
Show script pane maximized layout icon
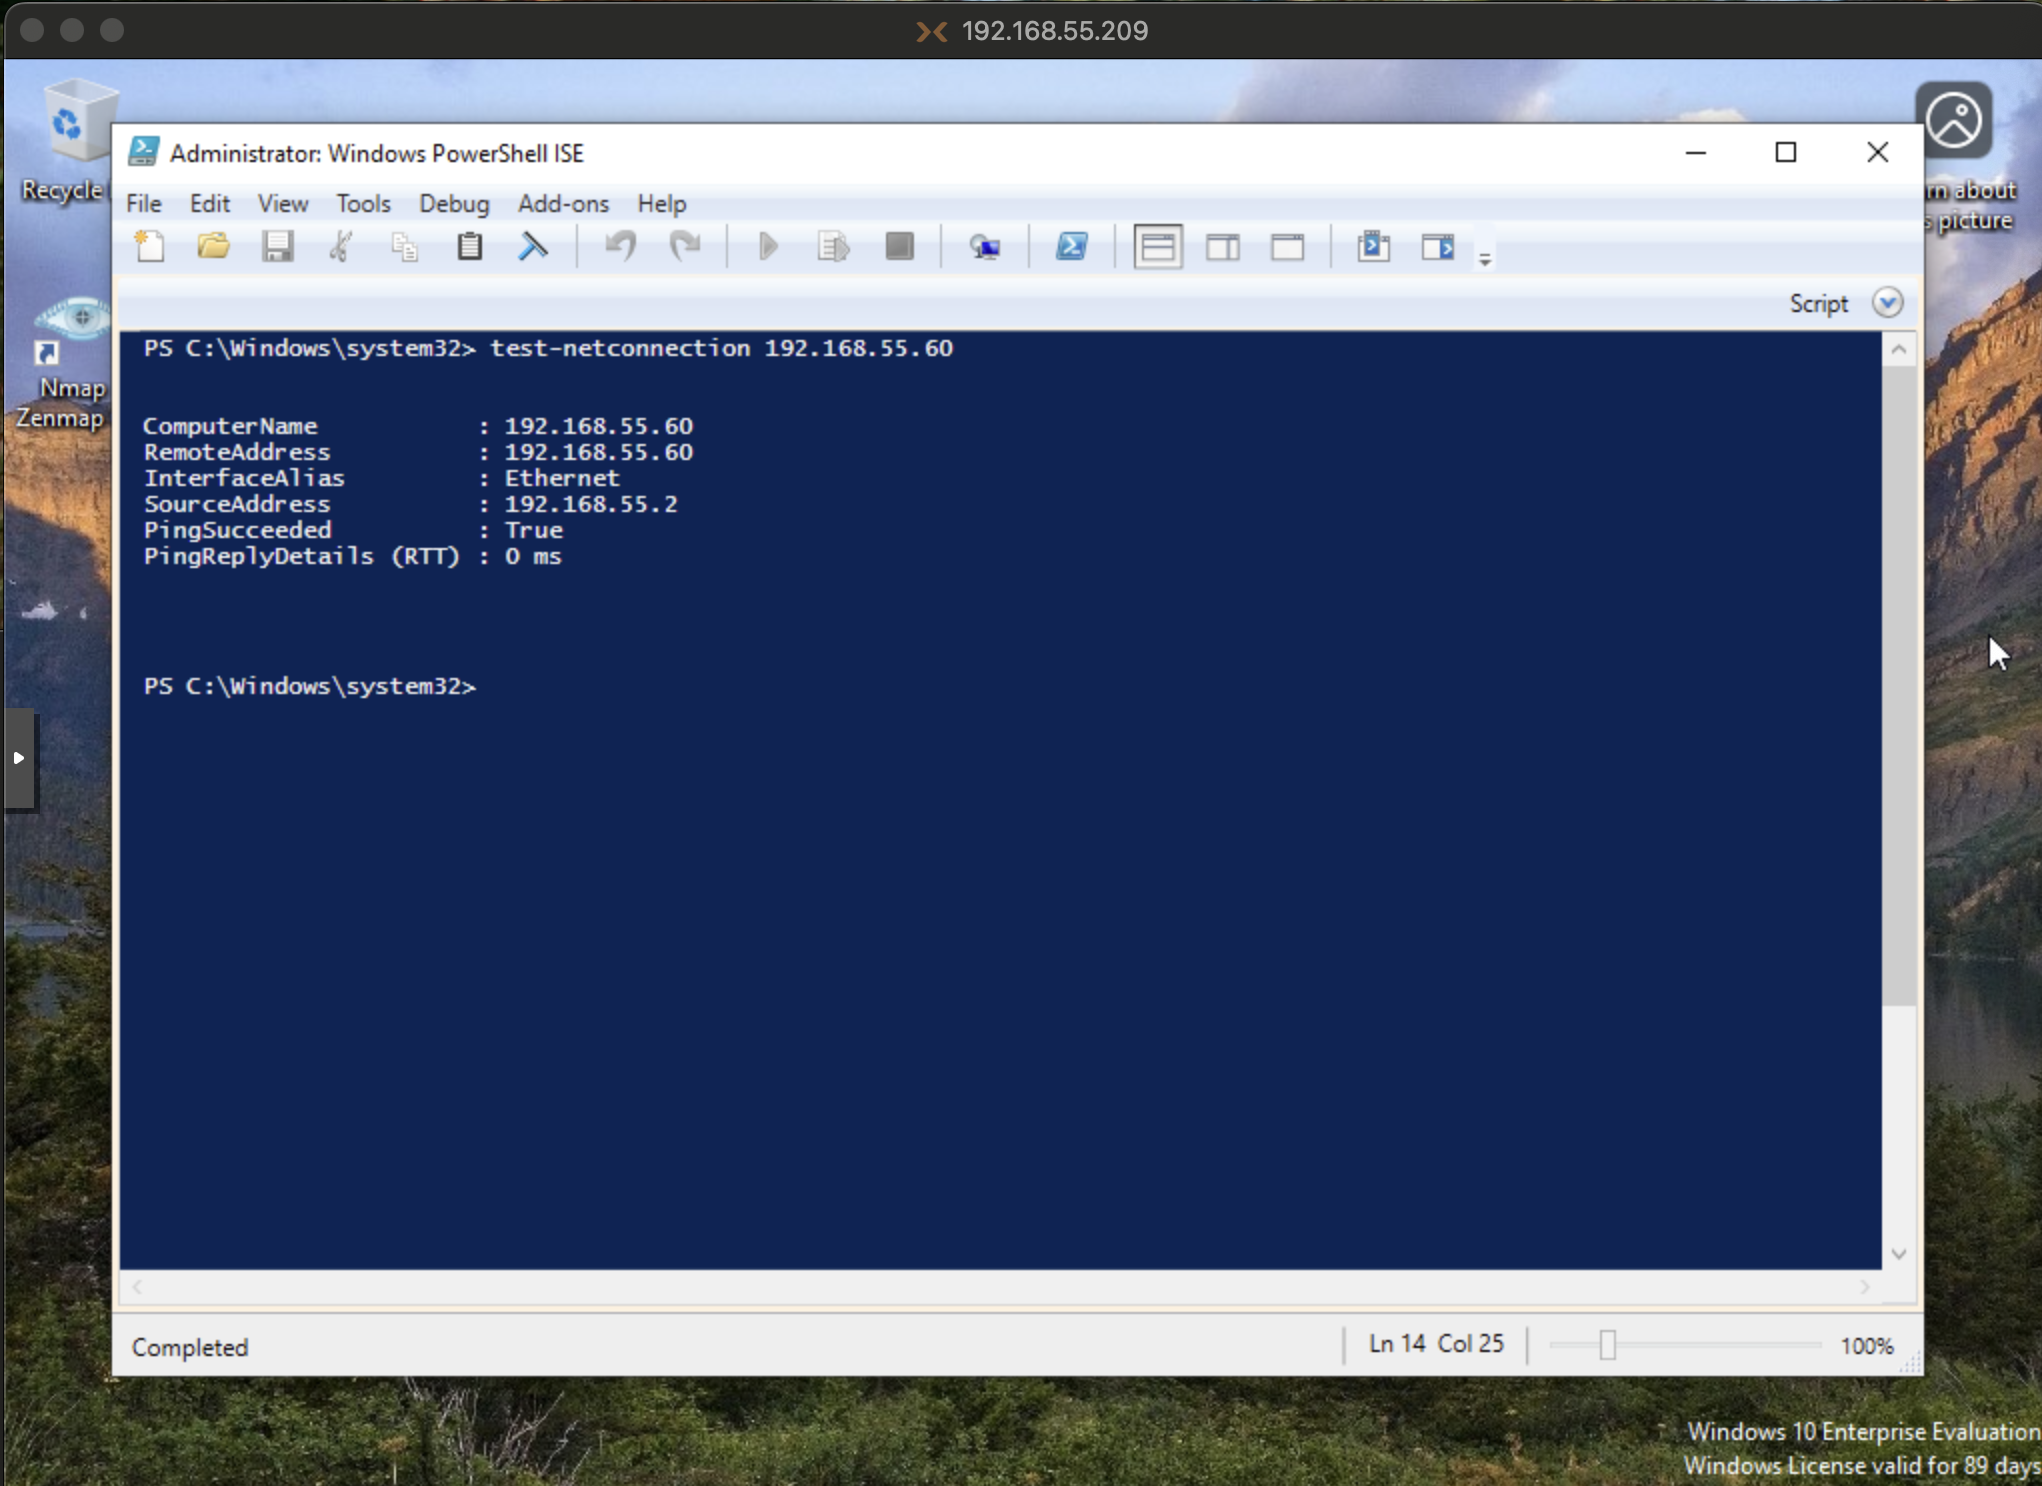coord(1288,246)
